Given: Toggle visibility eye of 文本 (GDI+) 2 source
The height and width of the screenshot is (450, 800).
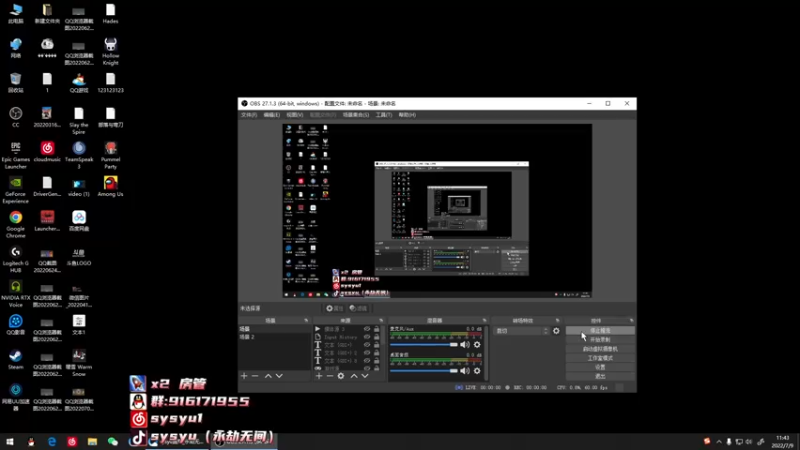Looking at the screenshot, I should (x=367, y=353).
